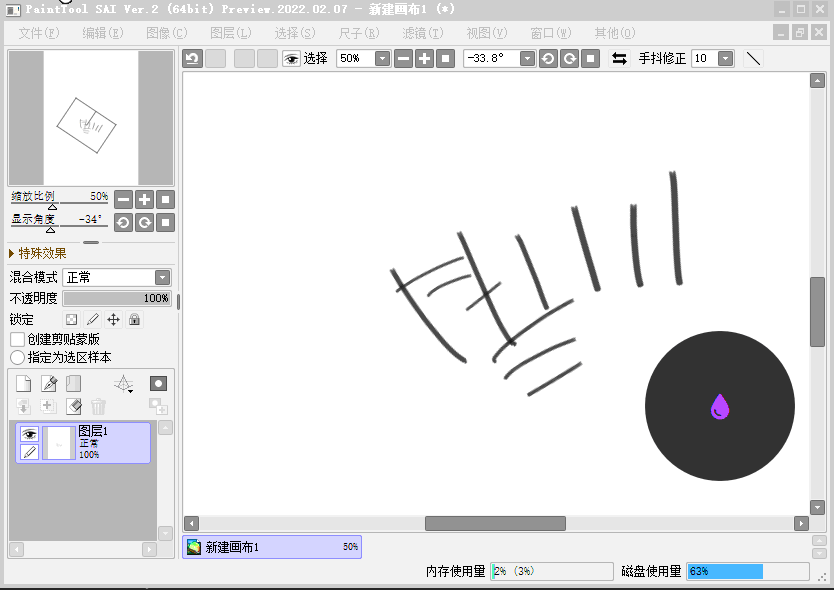Image resolution: width=834 pixels, height=590 pixels.
Task: Reset view rotation using the toolbar square button
Action: point(590,59)
